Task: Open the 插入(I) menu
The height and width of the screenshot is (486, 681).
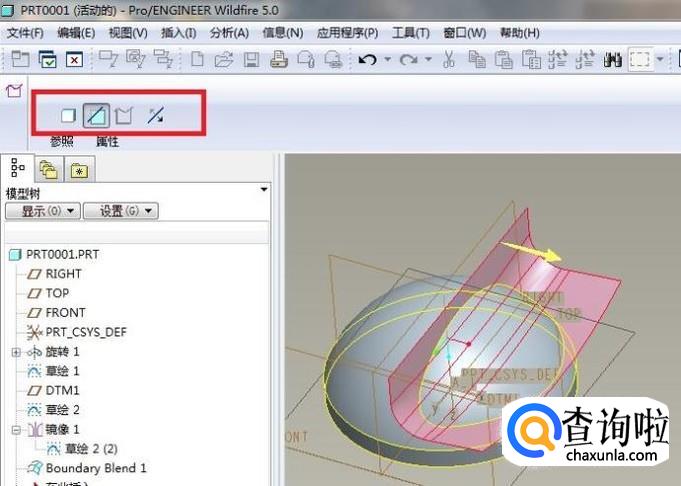Action: click(179, 33)
